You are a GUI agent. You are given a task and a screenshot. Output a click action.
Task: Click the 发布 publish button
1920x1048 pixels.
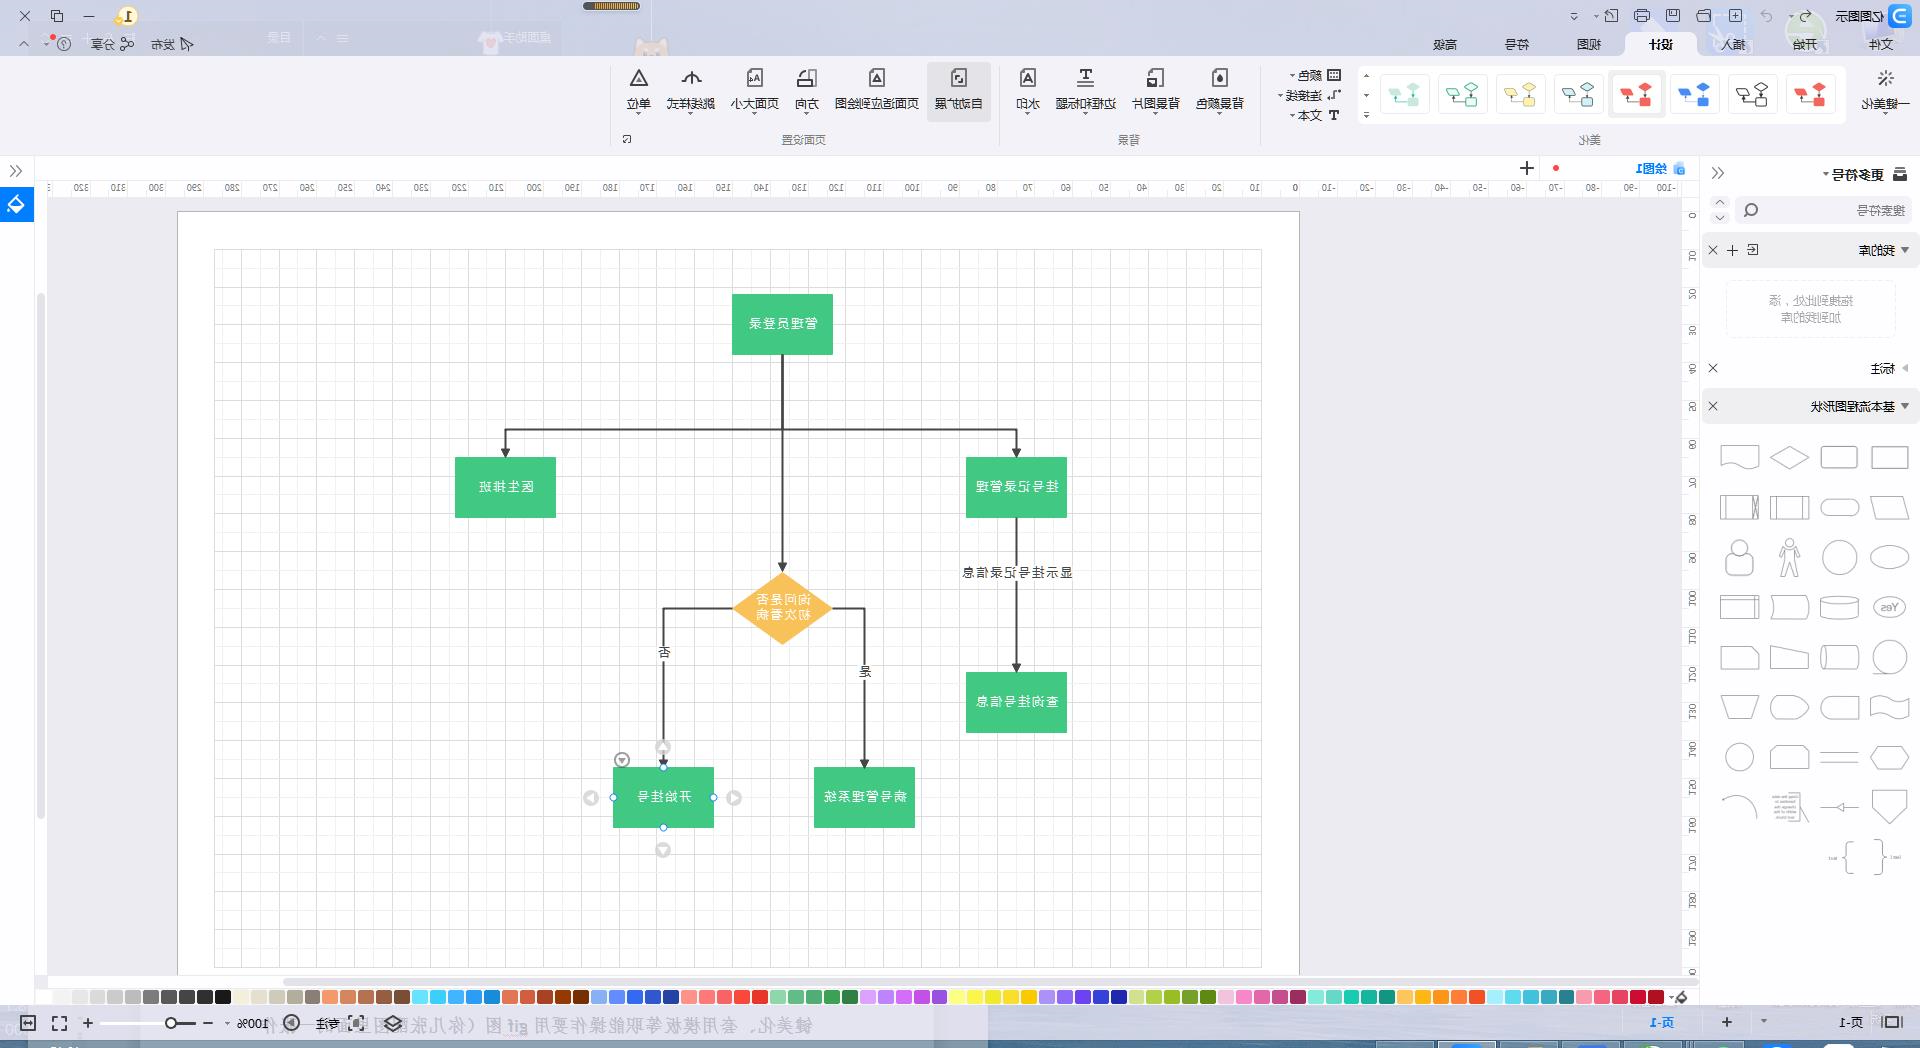[x=172, y=44]
